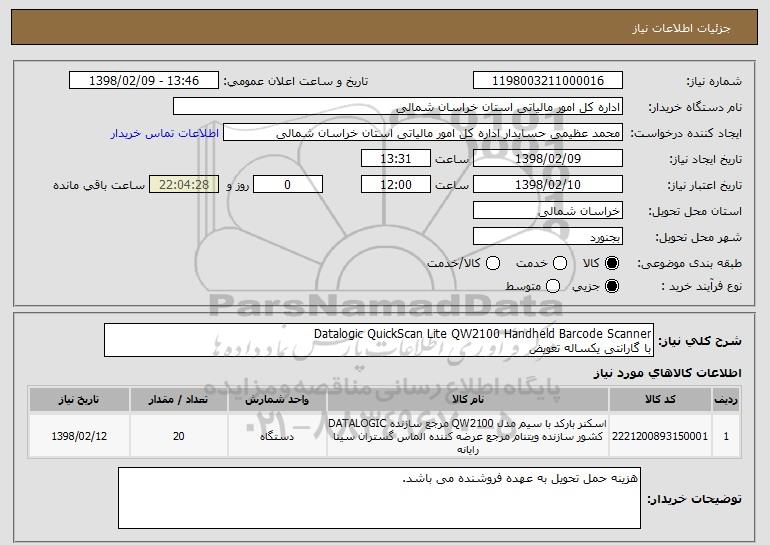The image size is (770, 545).
Task: Click the طبقه بندی موضوعی label
Action: [689, 264]
